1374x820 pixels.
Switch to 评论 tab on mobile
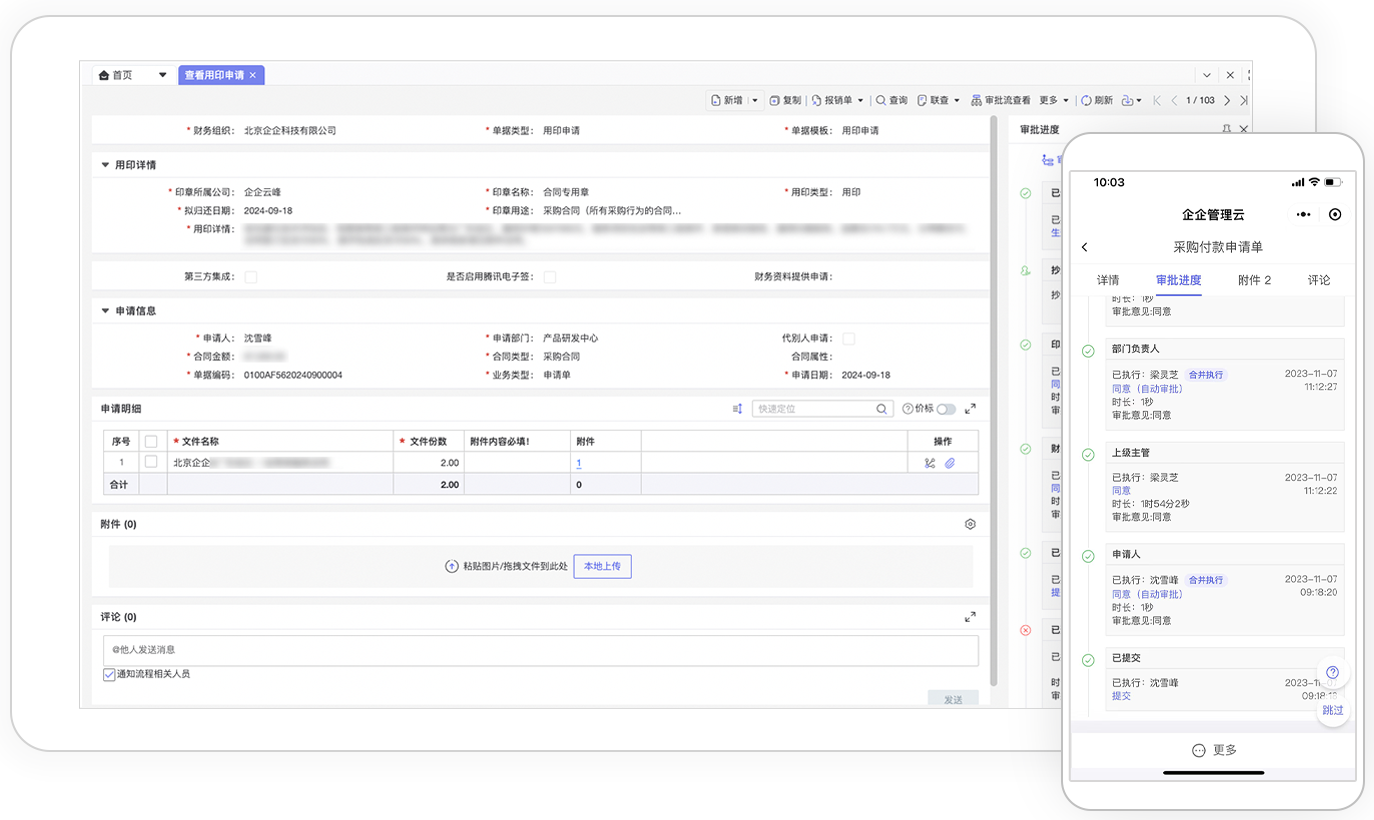1319,280
